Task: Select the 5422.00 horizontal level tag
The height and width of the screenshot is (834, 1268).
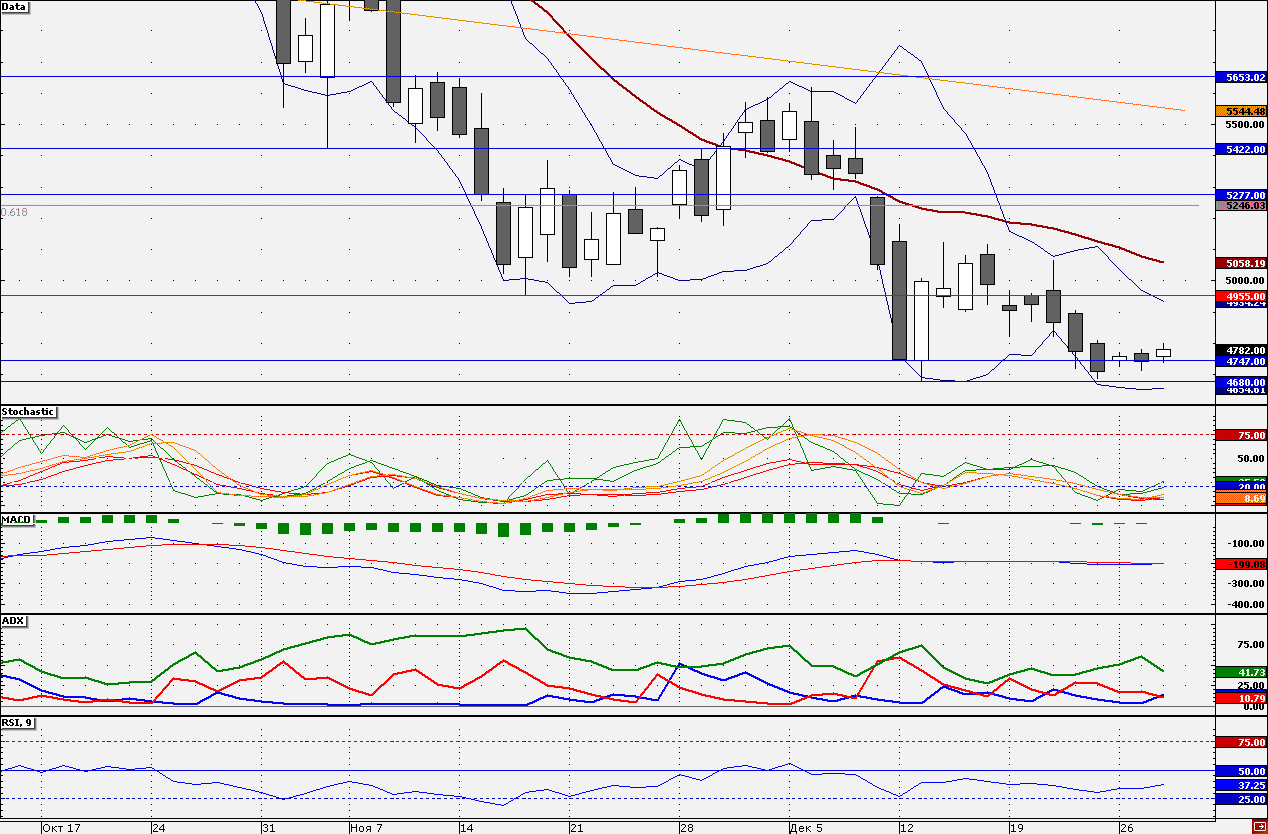Action: (1241, 149)
